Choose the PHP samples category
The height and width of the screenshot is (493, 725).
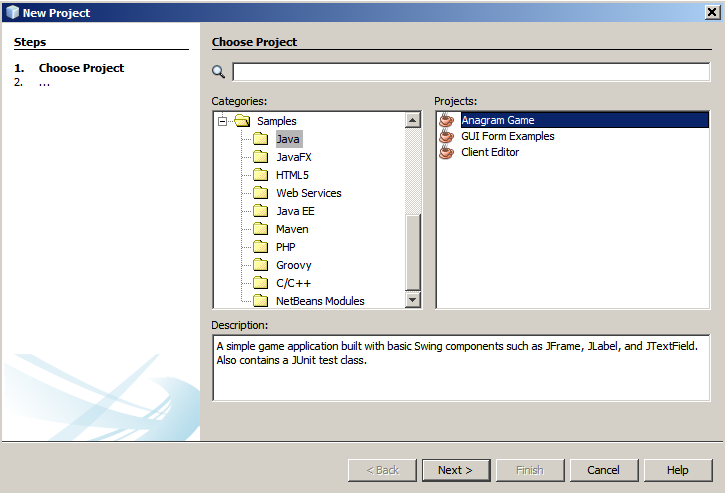click(x=285, y=247)
